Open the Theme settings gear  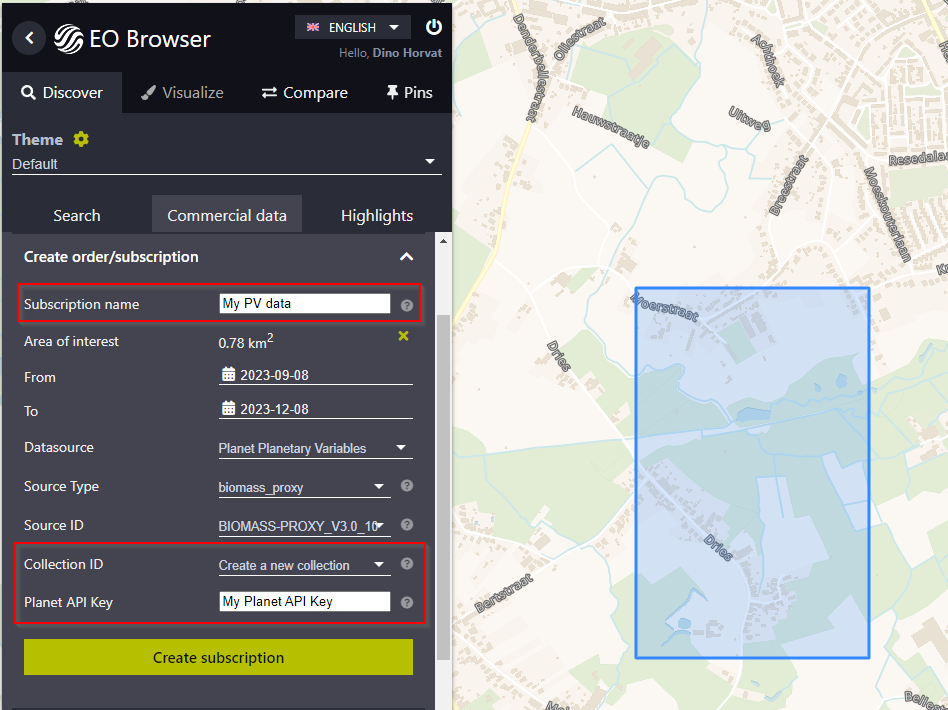(81, 139)
